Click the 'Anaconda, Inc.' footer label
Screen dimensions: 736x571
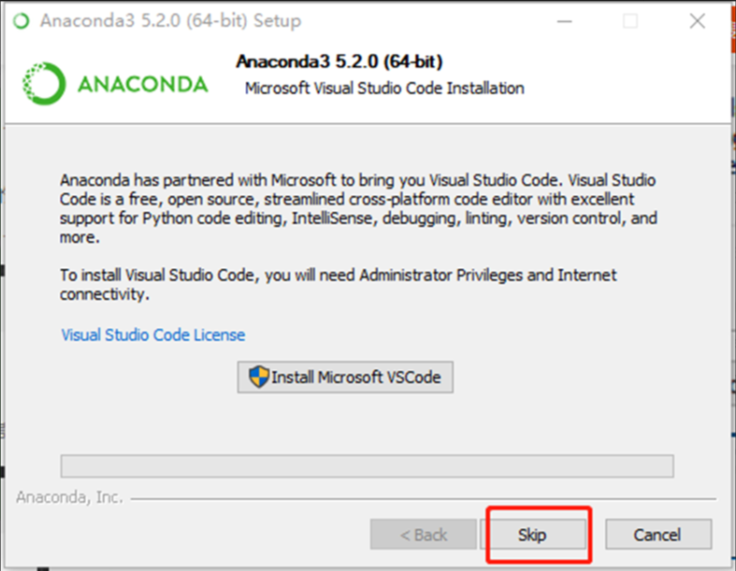coord(70,497)
